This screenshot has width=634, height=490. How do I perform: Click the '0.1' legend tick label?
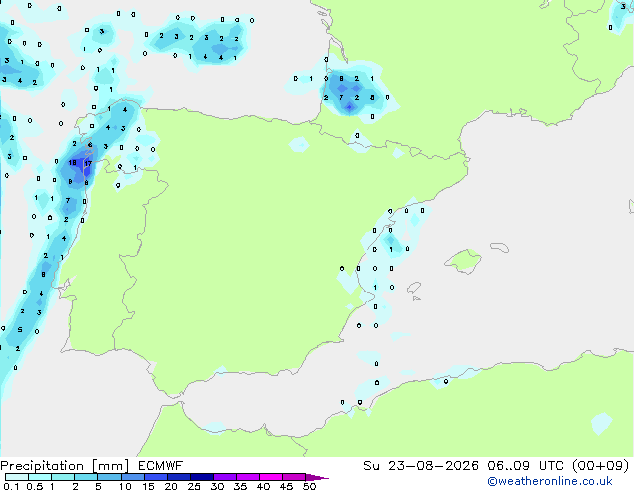11,486
